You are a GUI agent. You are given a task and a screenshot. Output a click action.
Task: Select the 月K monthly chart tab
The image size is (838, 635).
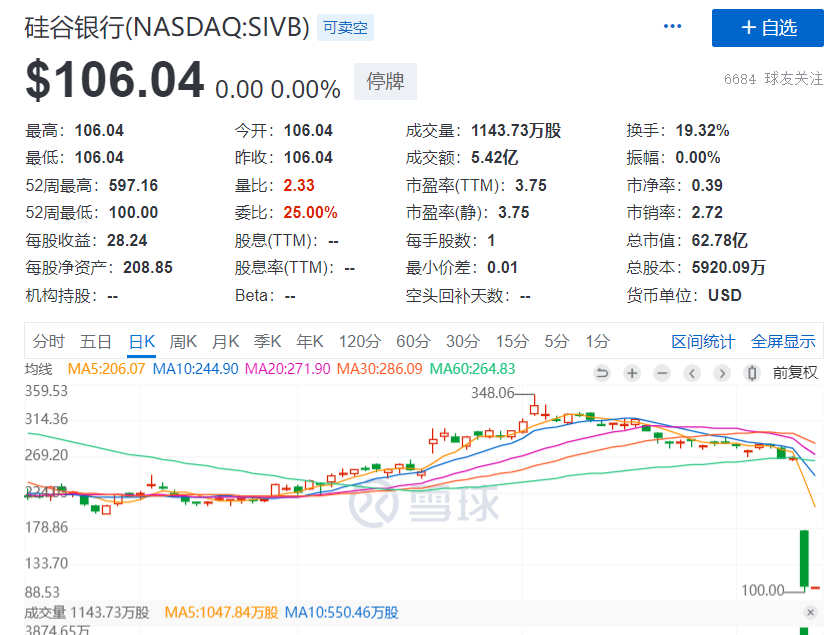[226, 341]
